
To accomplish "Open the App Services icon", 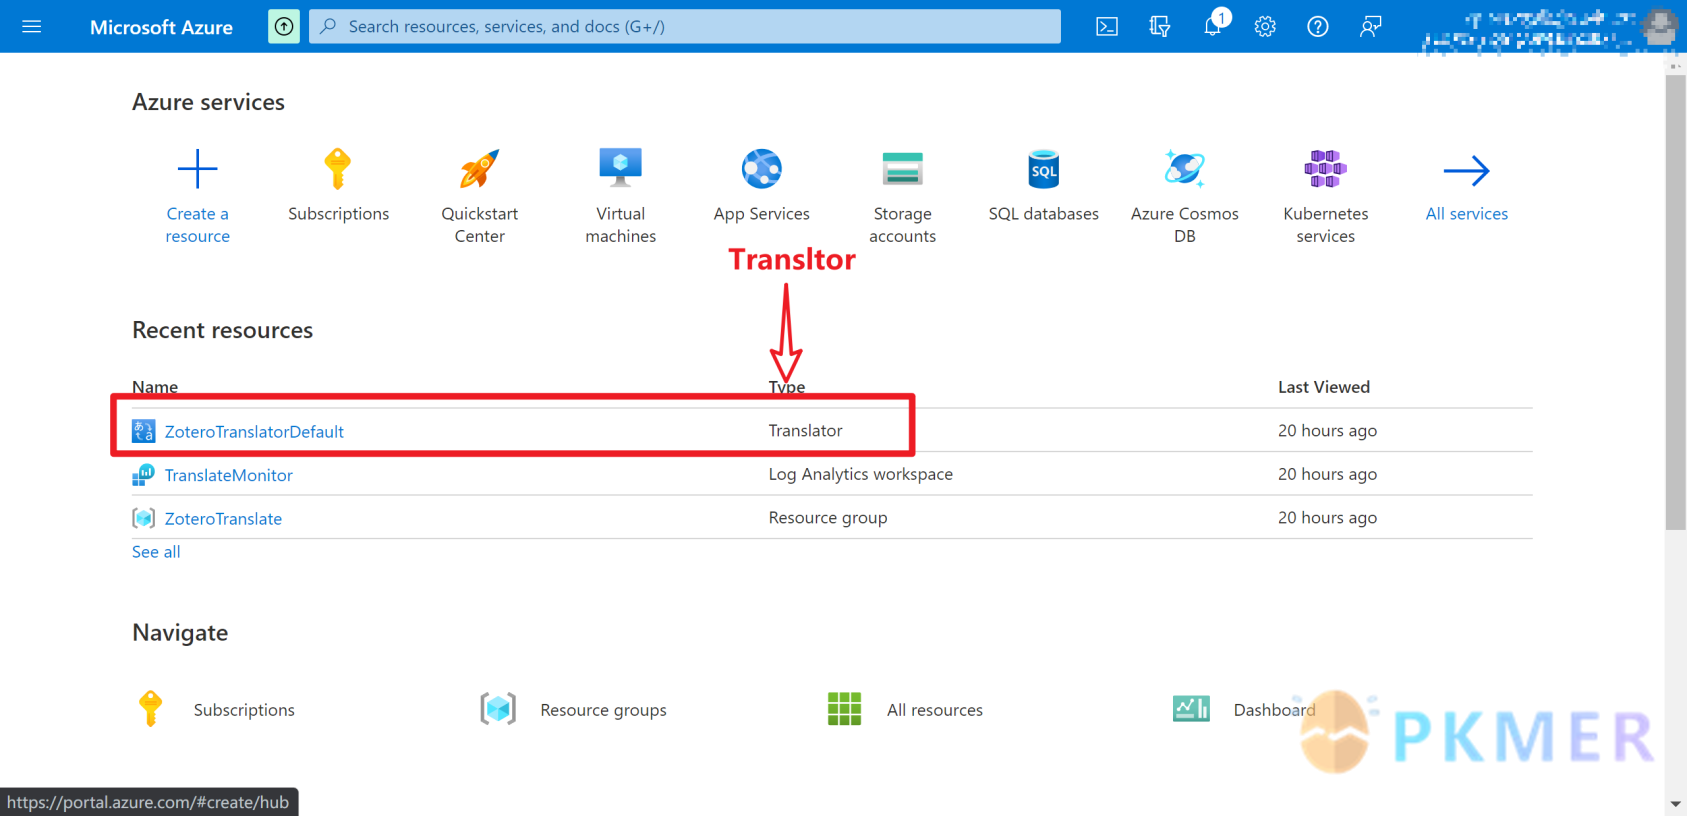I will click(x=762, y=168).
